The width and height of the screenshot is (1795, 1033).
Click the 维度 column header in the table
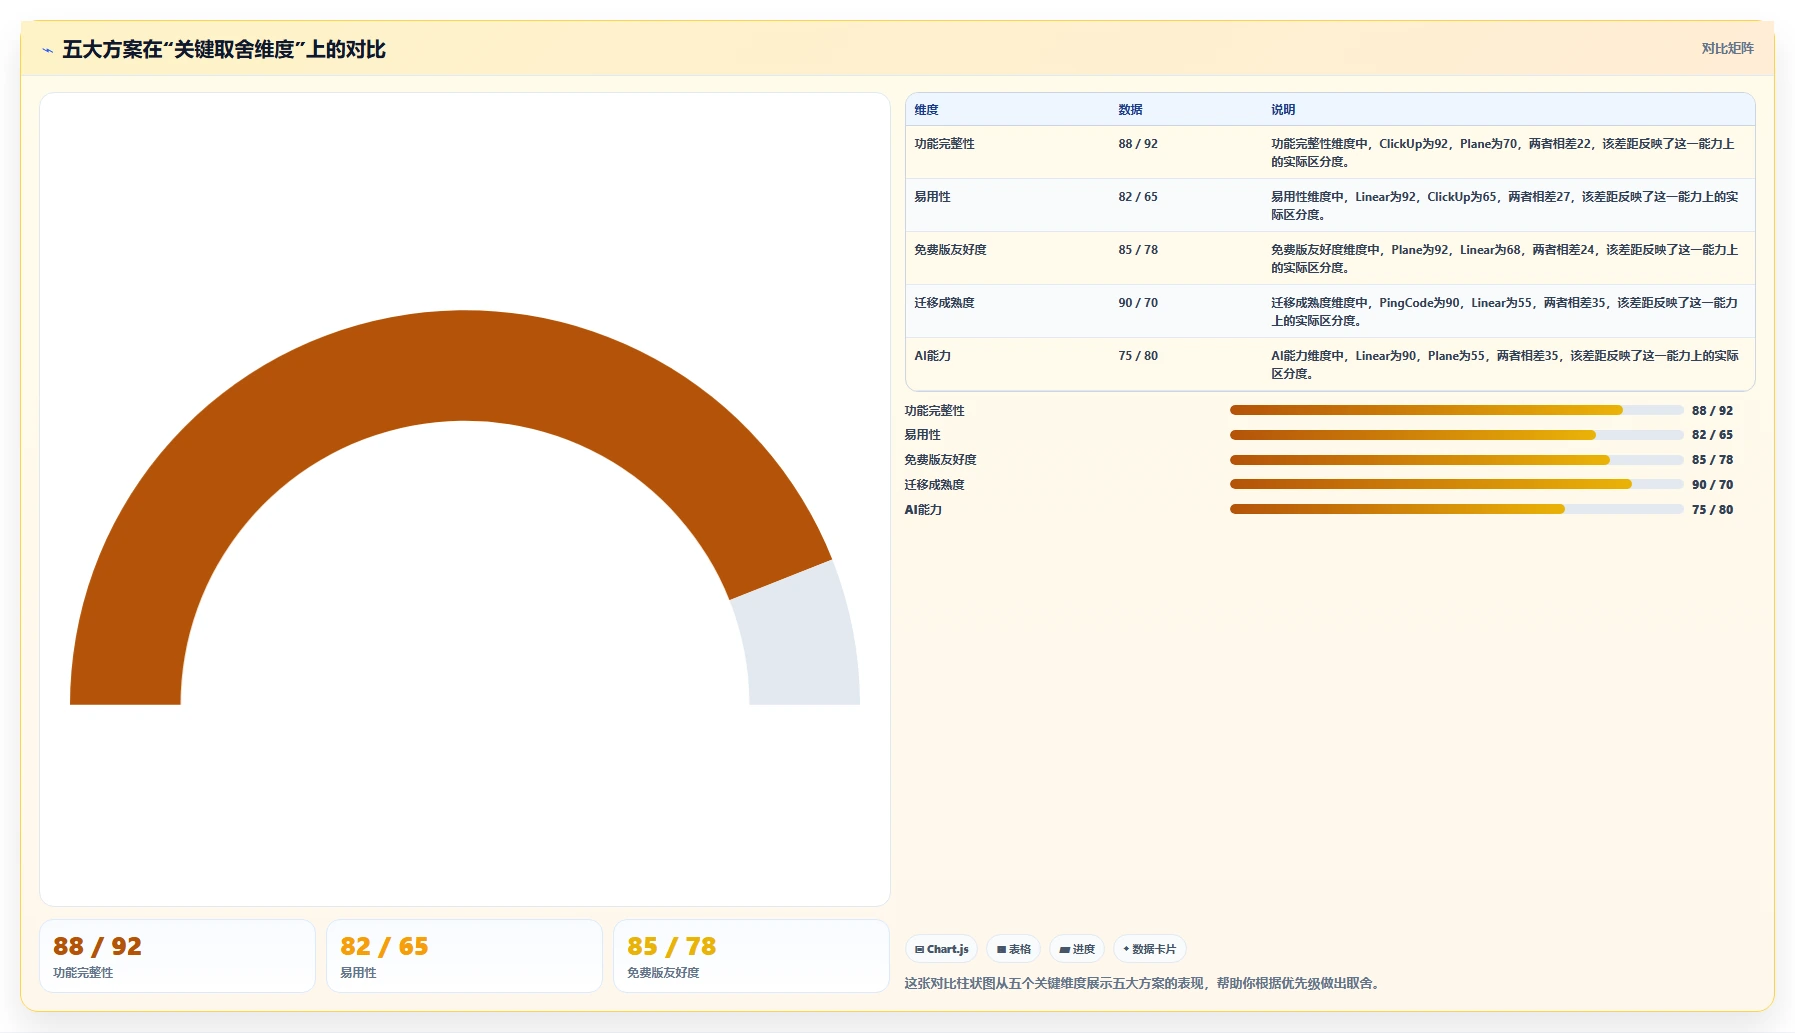click(x=926, y=110)
